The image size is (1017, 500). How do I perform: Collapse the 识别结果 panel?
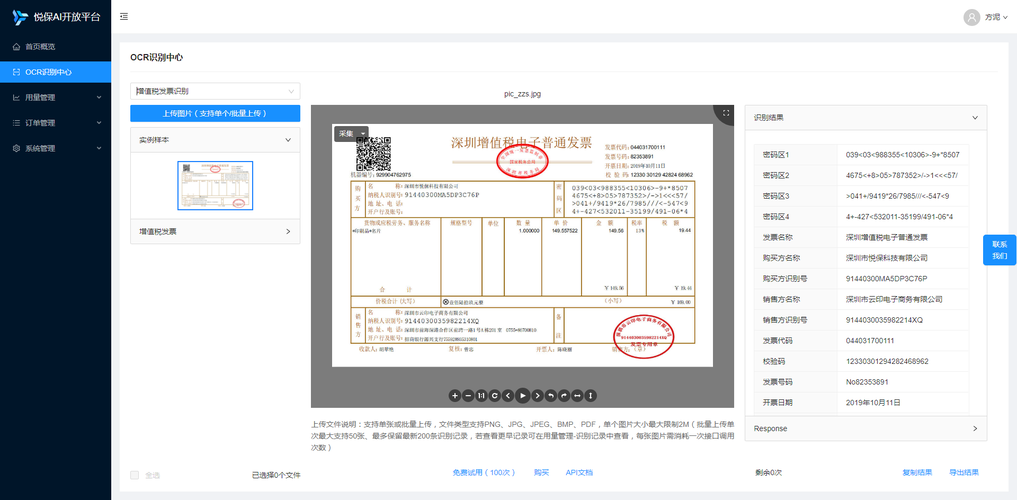pyautogui.click(x=866, y=118)
